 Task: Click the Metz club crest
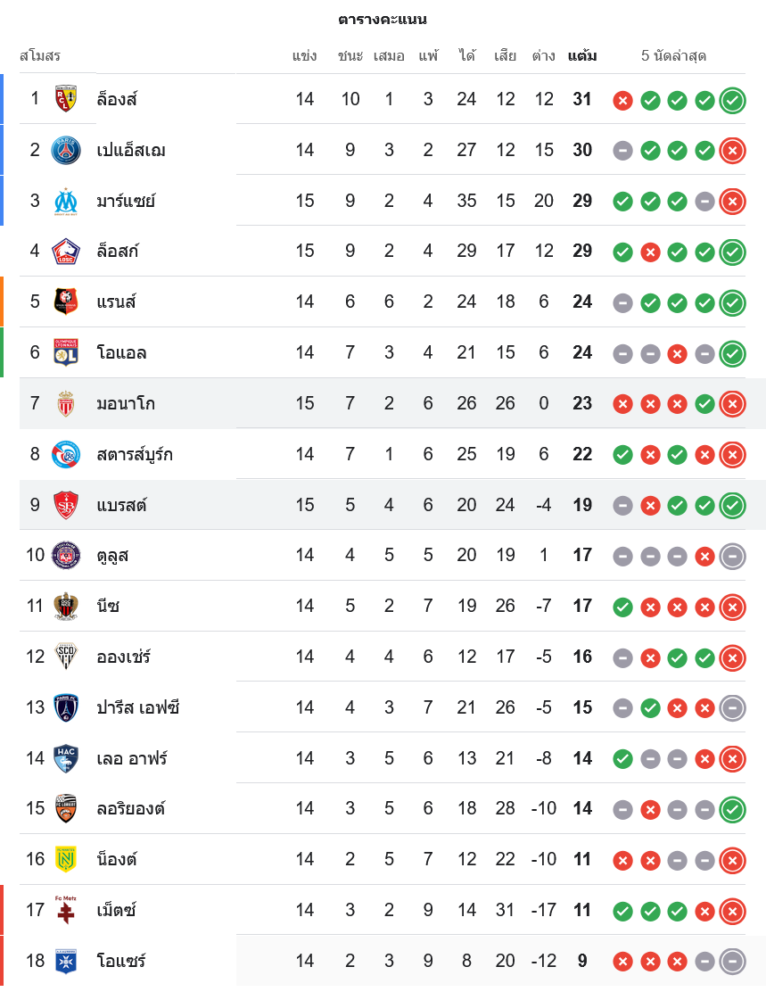coord(66,910)
